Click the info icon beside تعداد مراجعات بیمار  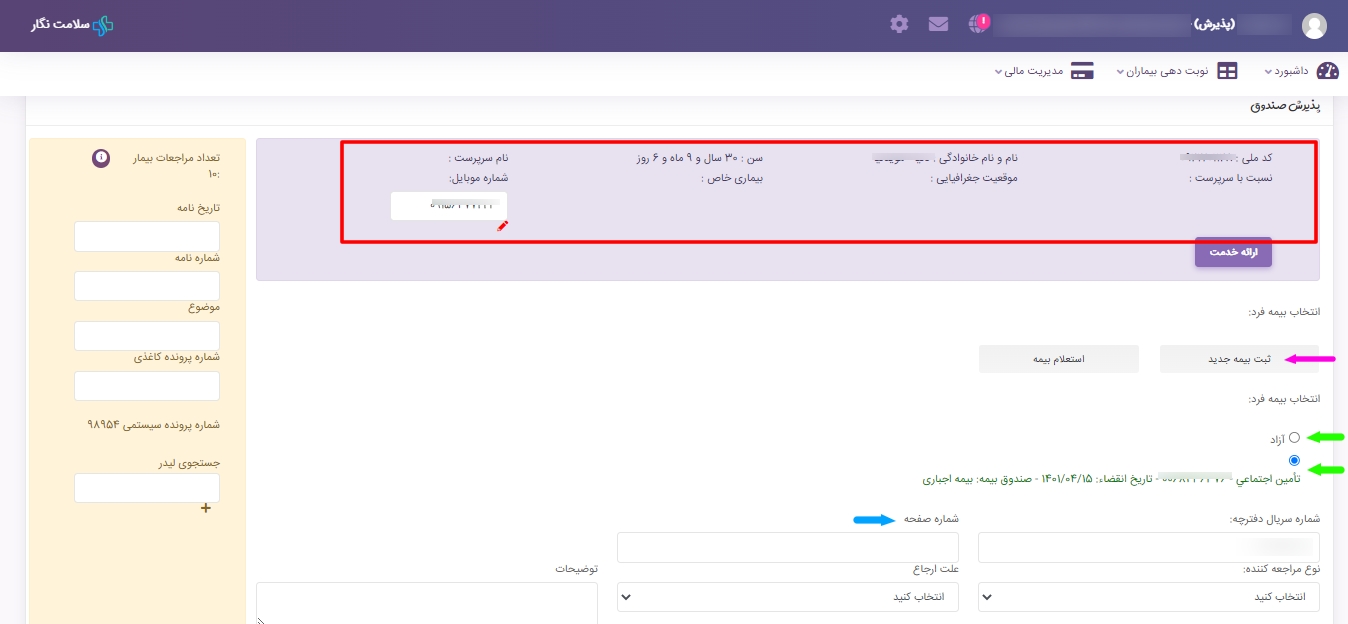(x=101, y=158)
